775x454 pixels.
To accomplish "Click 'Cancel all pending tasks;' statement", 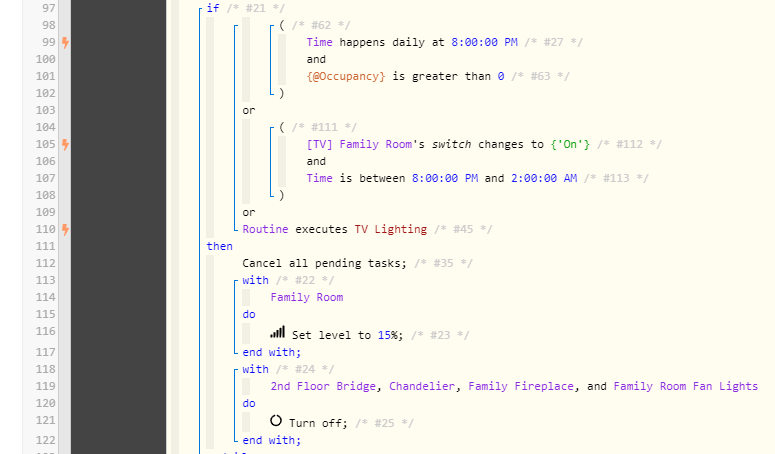I will pos(324,263).
